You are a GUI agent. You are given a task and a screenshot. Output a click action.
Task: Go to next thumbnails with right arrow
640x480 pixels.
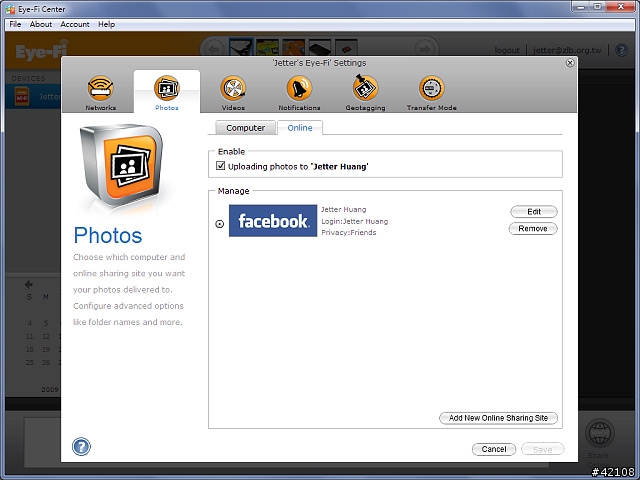tap(424, 49)
